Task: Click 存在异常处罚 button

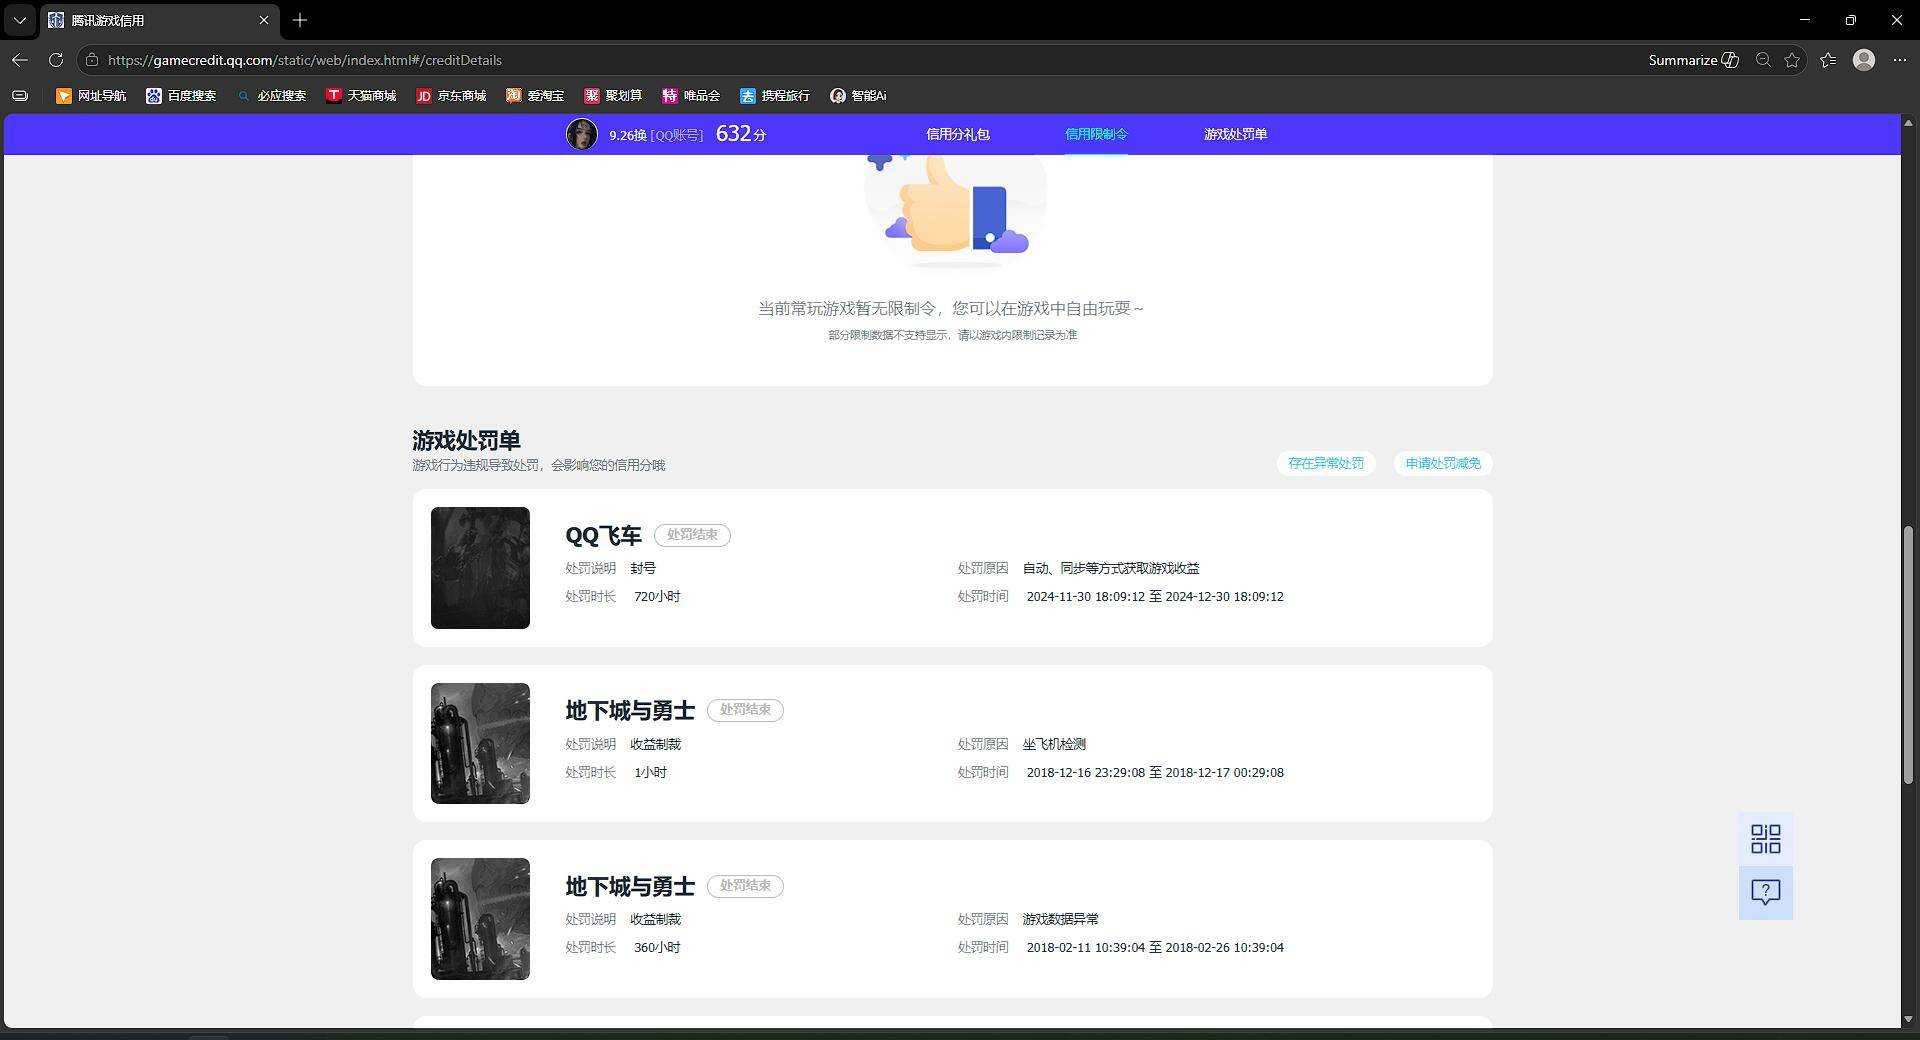Action: point(1326,463)
